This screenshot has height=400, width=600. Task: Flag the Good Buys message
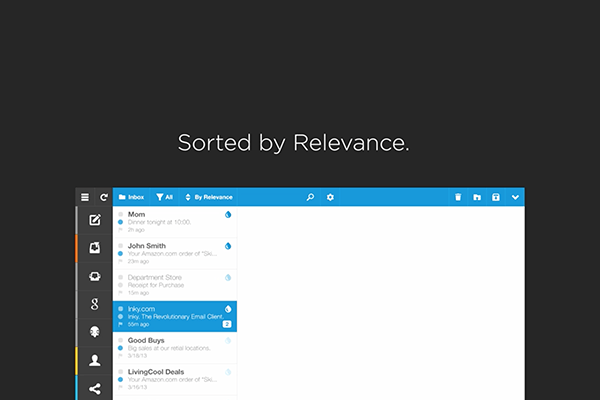point(121,356)
